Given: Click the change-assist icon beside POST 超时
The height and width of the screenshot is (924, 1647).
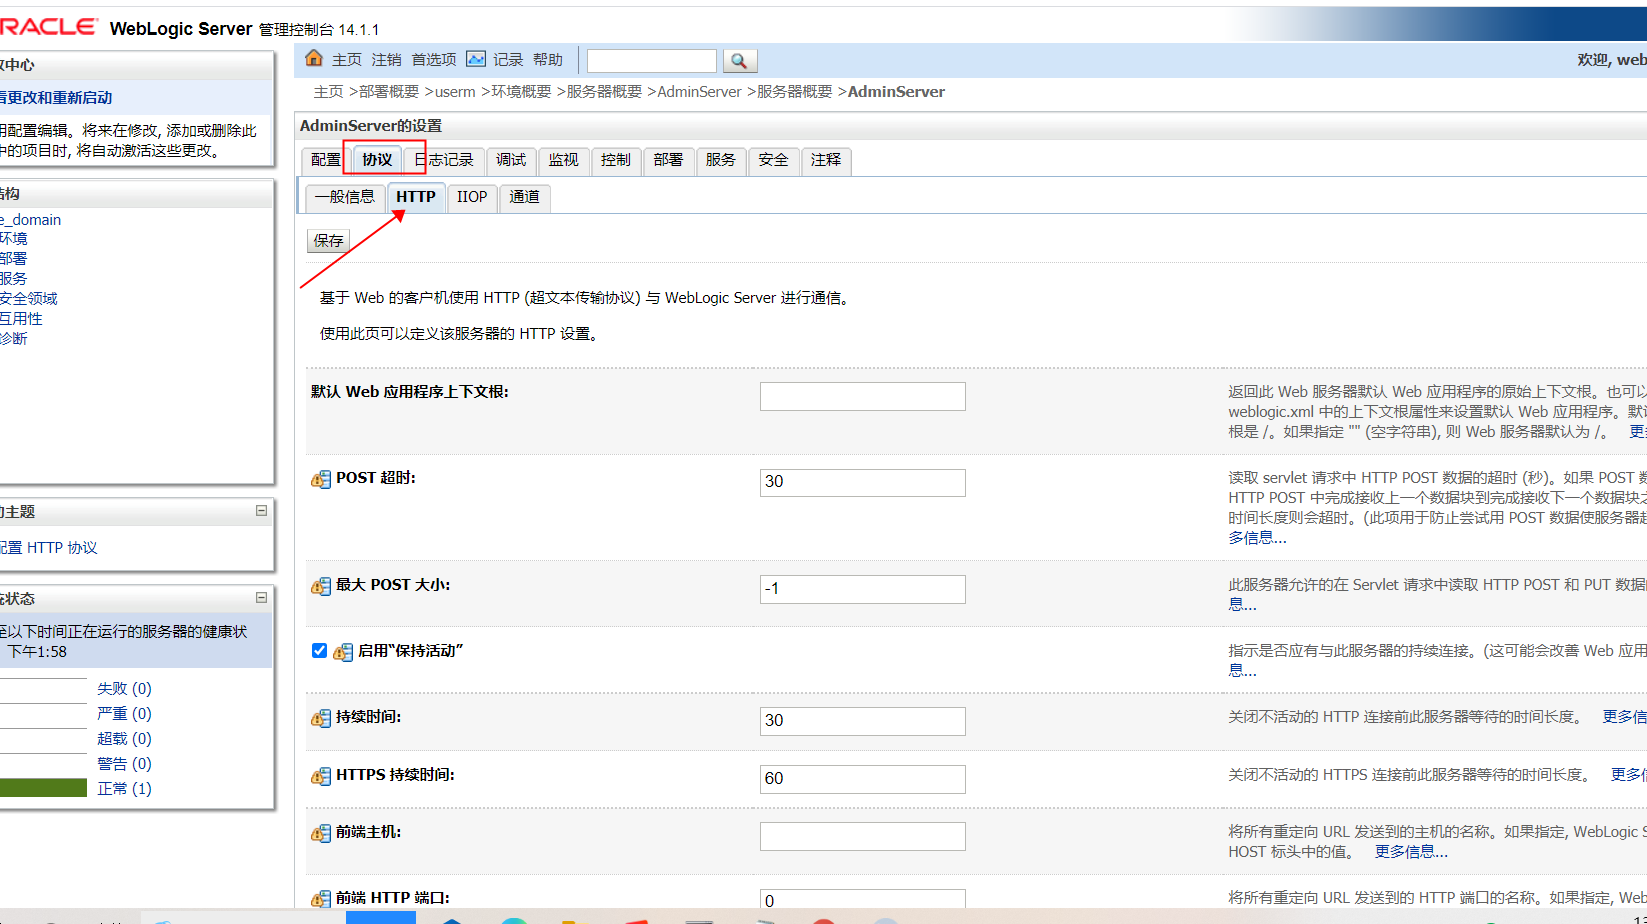Looking at the screenshot, I should 320,479.
